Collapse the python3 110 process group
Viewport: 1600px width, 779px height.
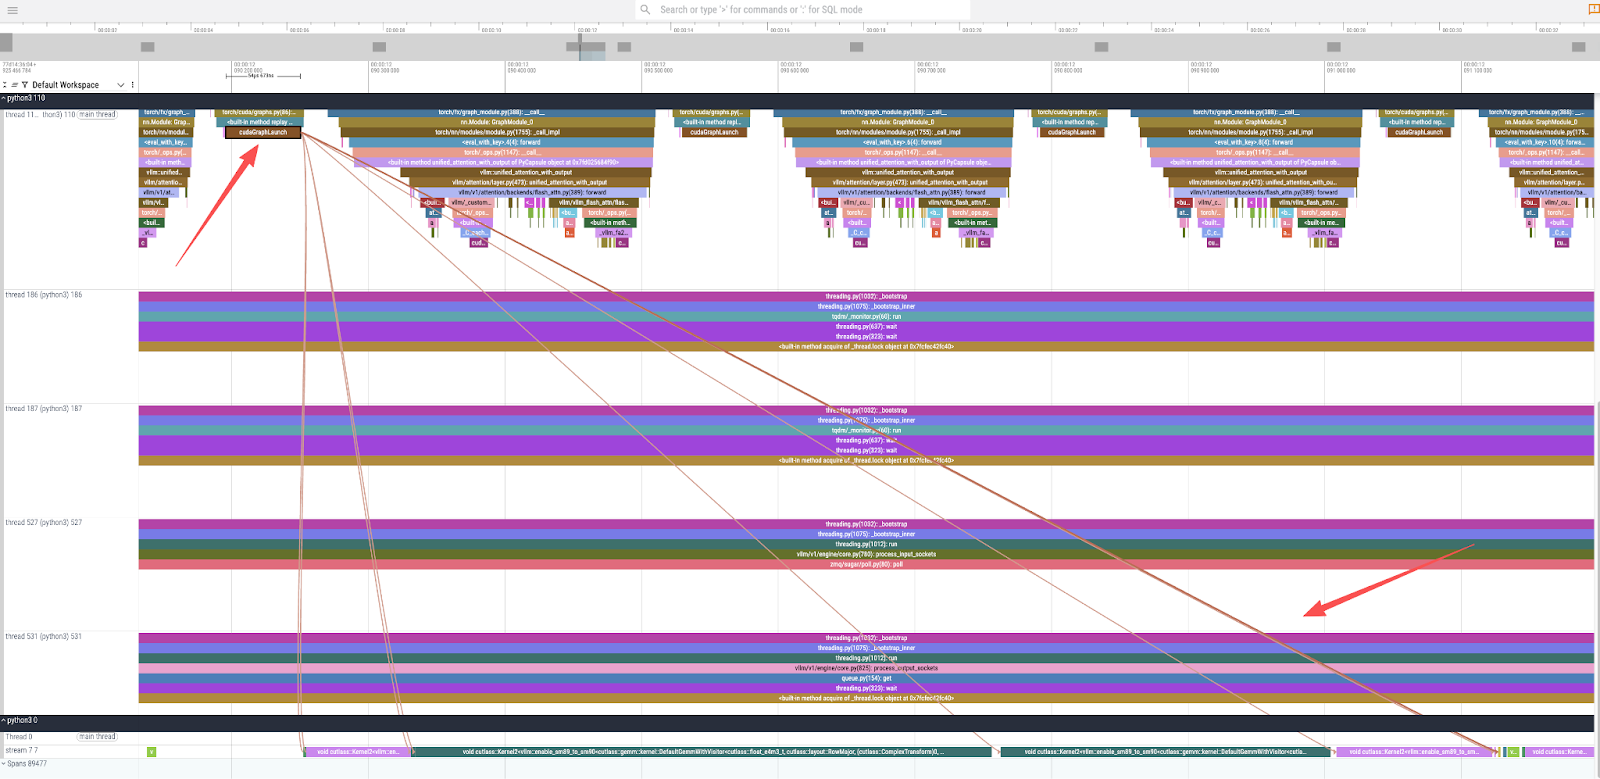tap(4, 98)
